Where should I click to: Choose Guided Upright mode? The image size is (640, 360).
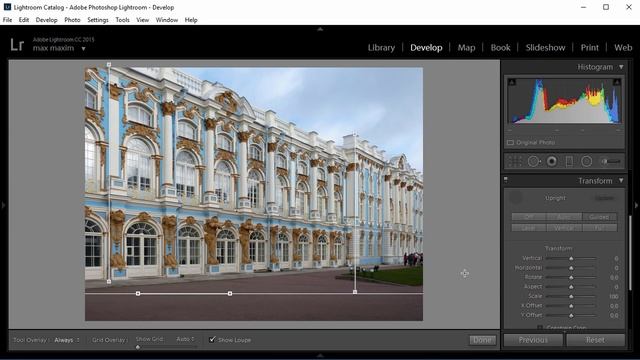[599, 217]
